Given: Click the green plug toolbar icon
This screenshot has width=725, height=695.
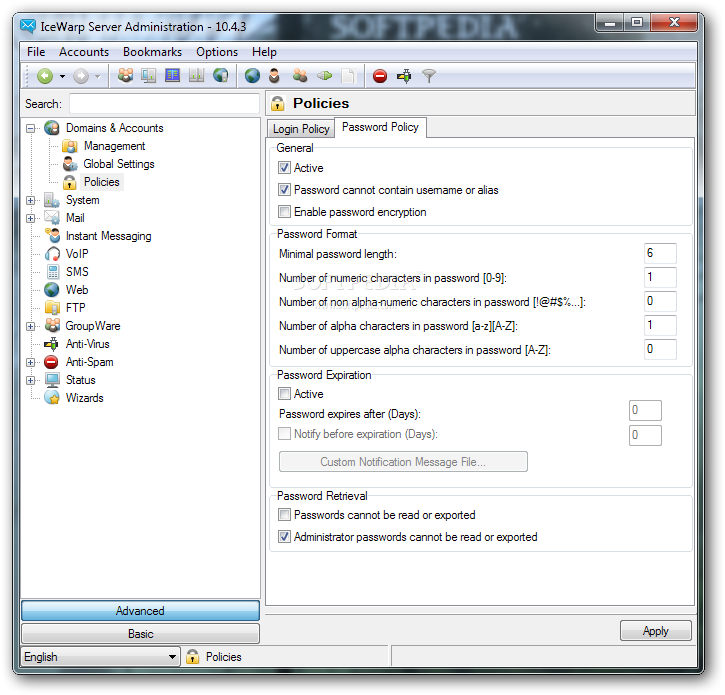Looking at the screenshot, I should 325,75.
